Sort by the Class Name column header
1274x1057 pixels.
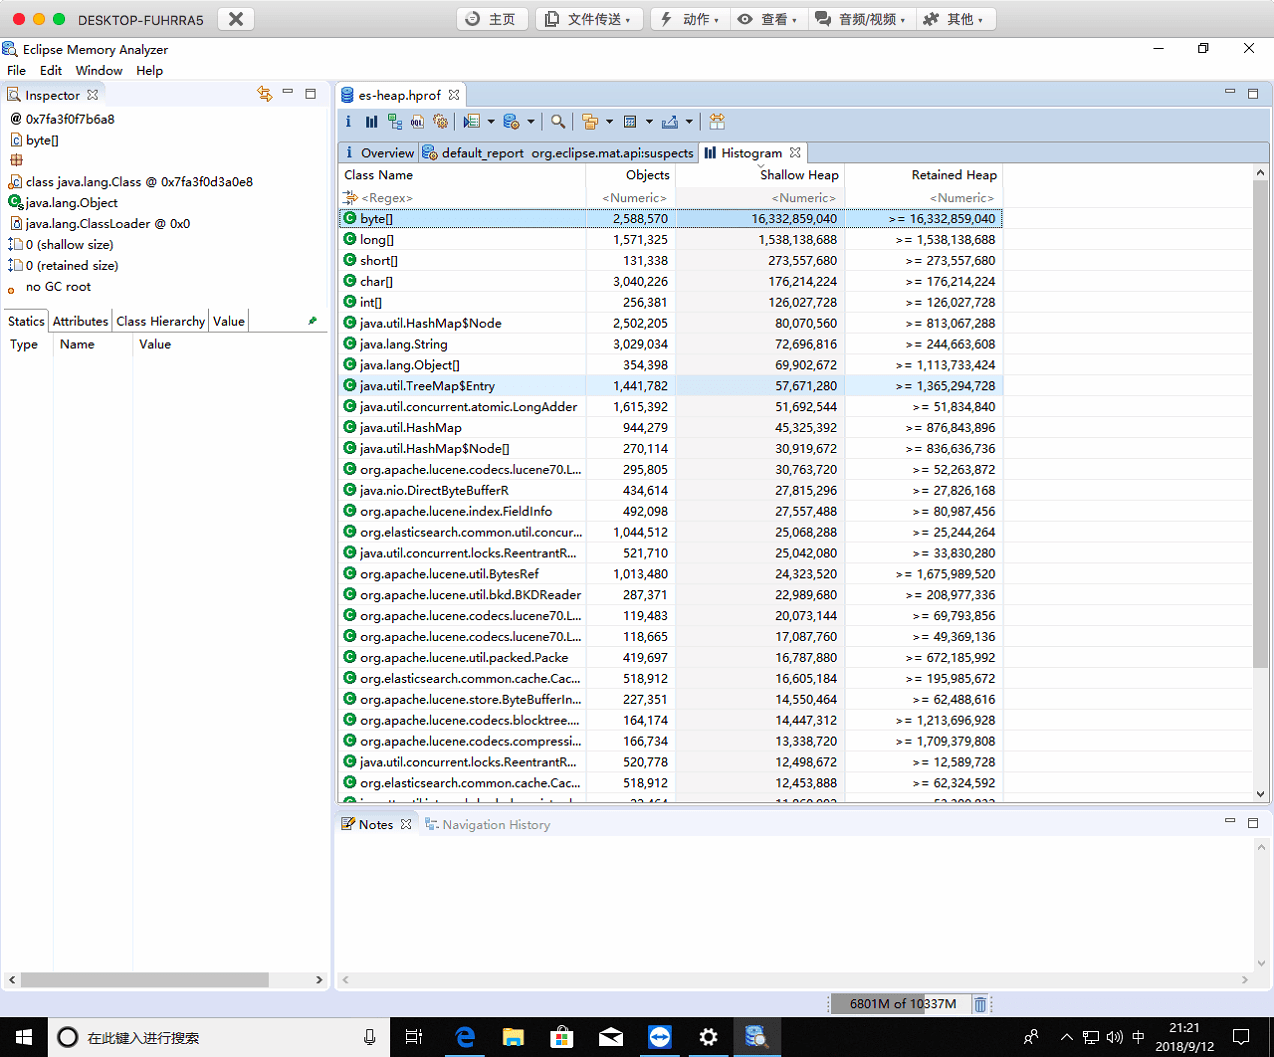pyautogui.click(x=462, y=175)
